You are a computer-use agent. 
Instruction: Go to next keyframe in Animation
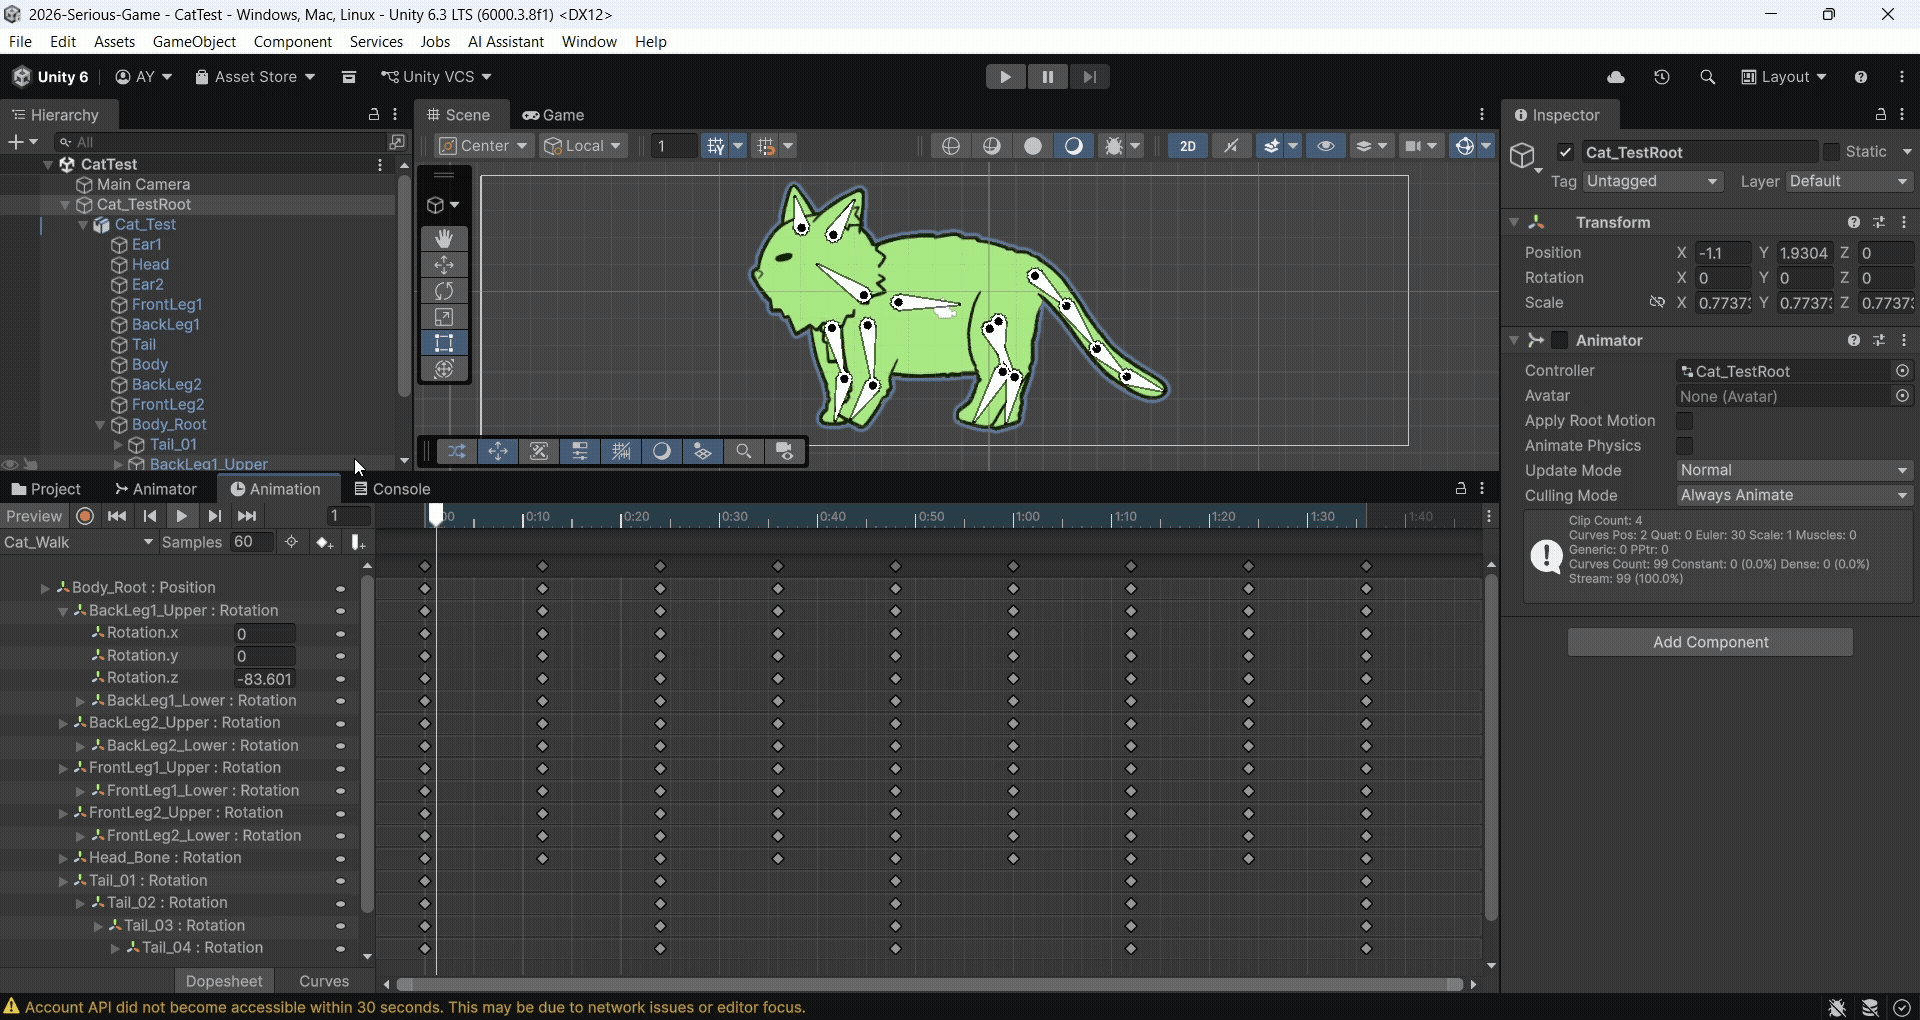214,517
